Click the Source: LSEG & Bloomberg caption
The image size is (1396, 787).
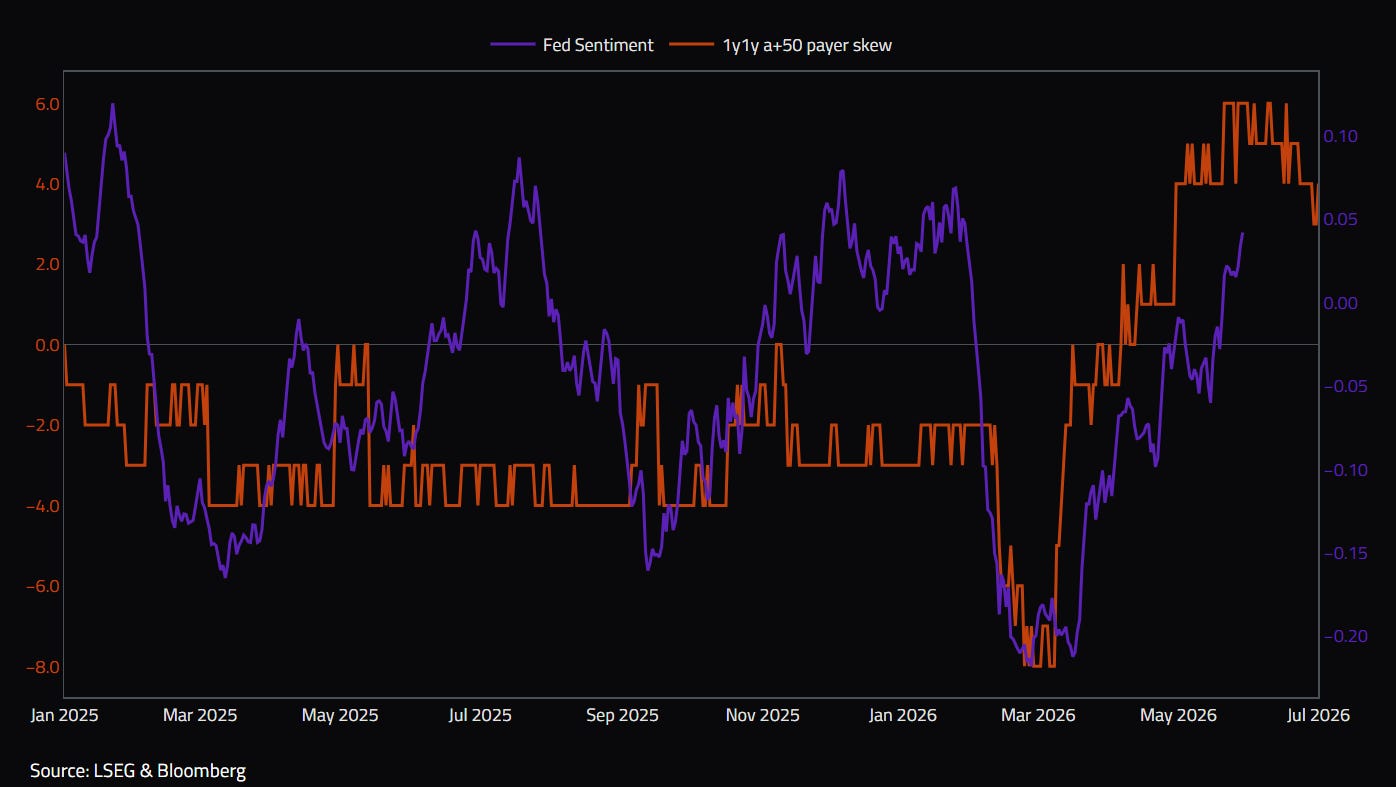138,771
